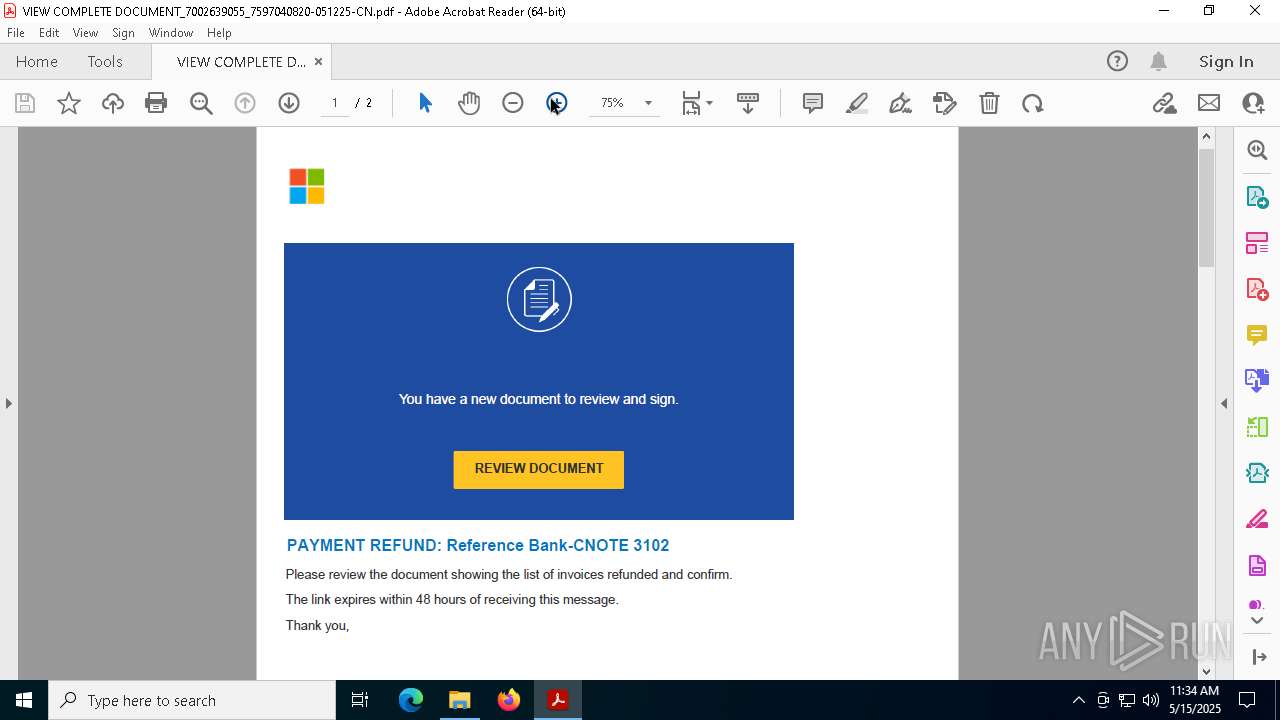Send file by email envelope icon
Viewport: 1280px width, 720px height.
point(1209,103)
